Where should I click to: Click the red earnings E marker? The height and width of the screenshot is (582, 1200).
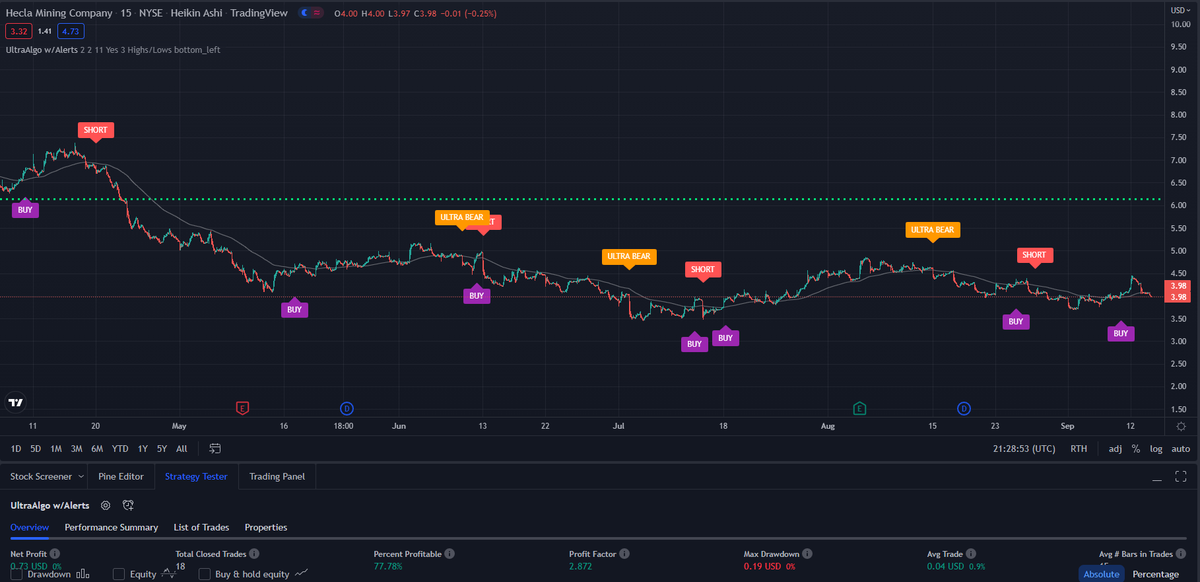point(242,408)
